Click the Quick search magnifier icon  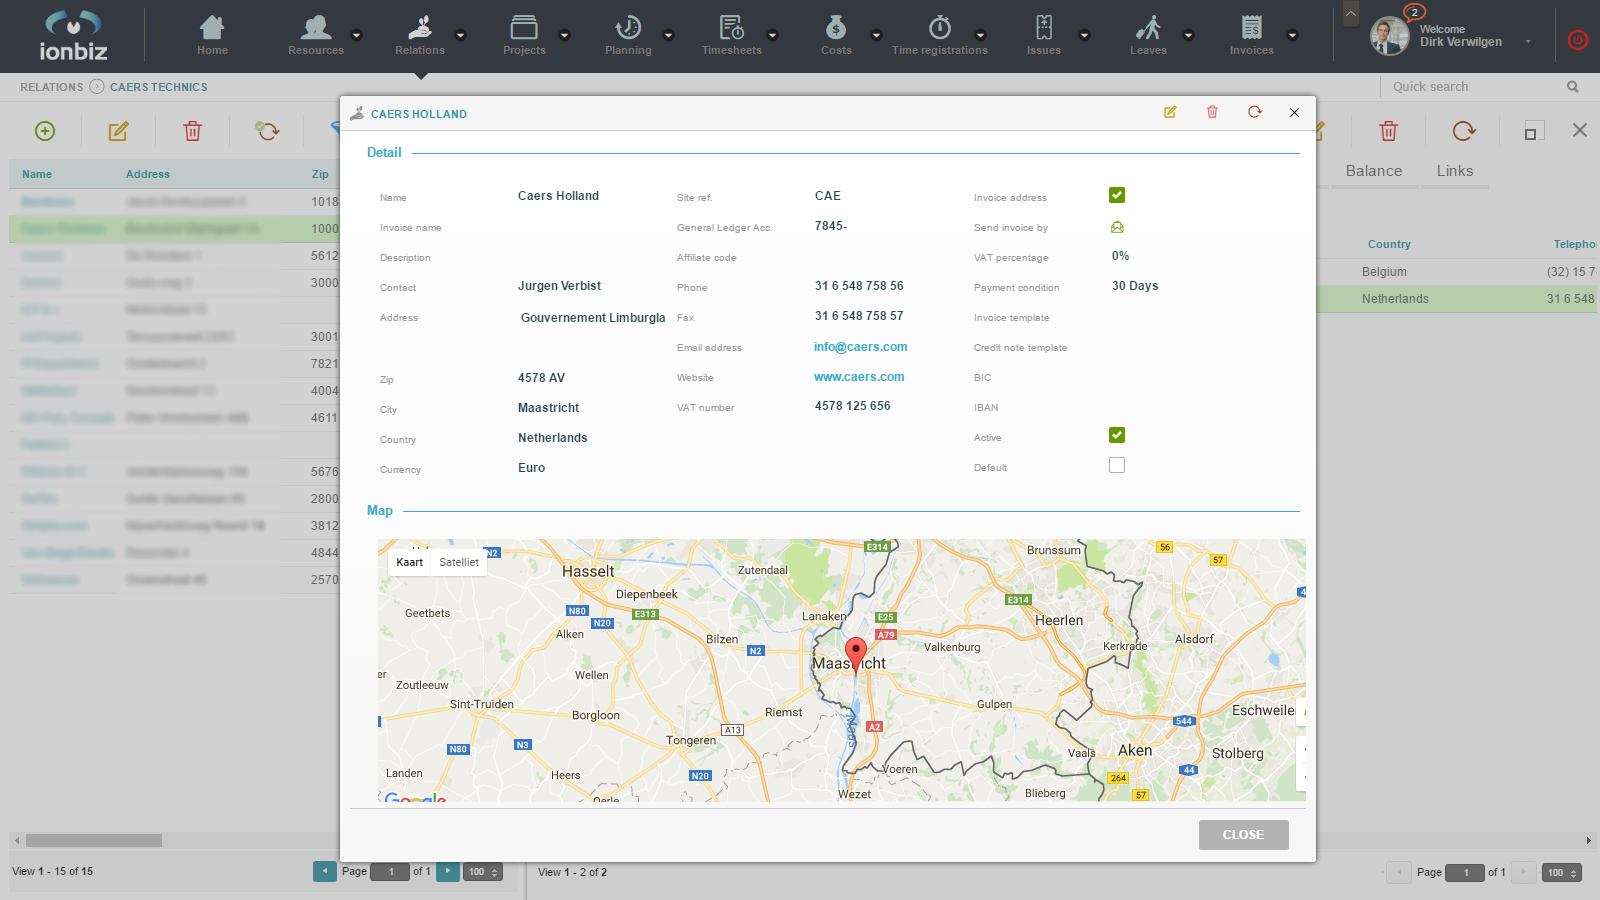pos(1573,87)
